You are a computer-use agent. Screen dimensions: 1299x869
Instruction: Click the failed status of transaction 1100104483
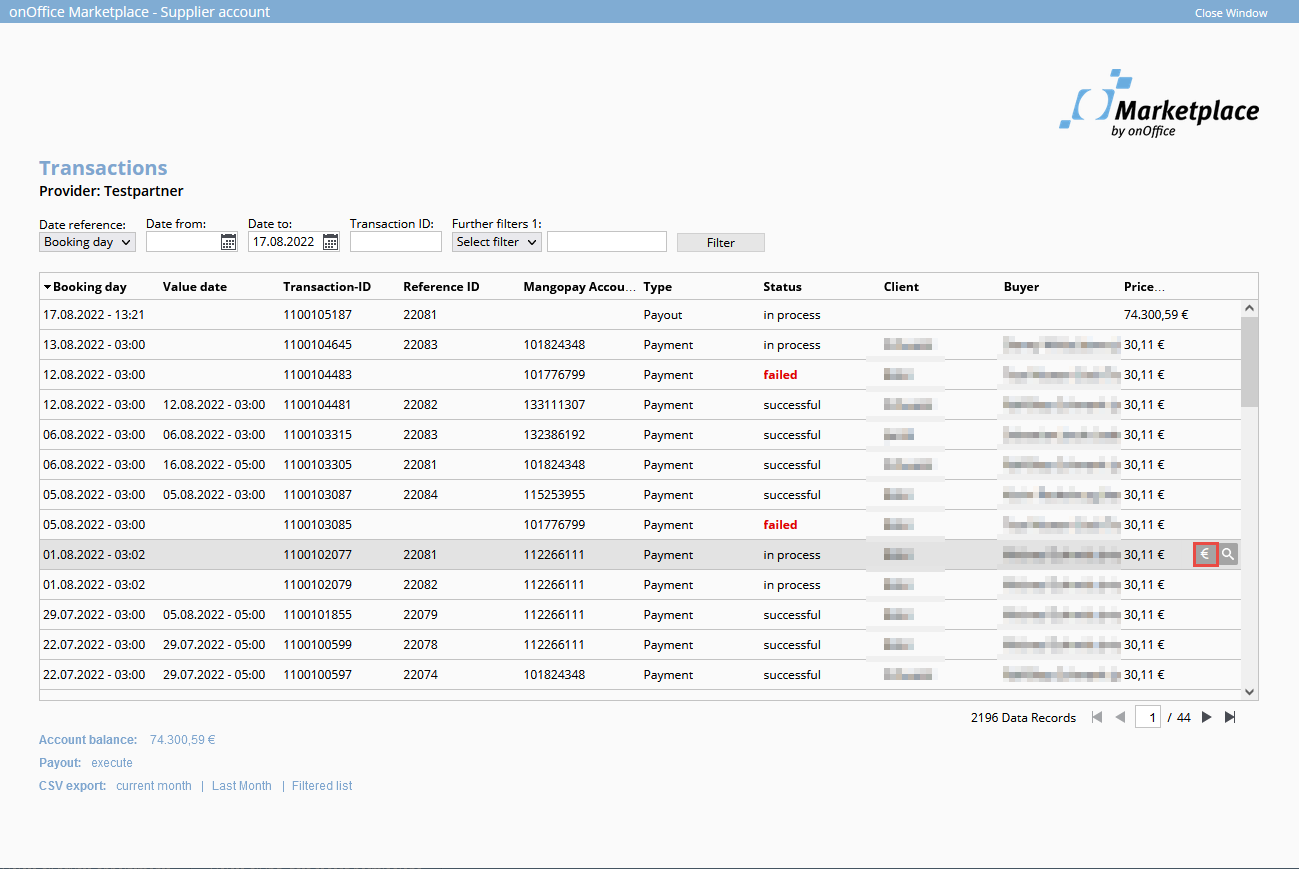point(780,375)
